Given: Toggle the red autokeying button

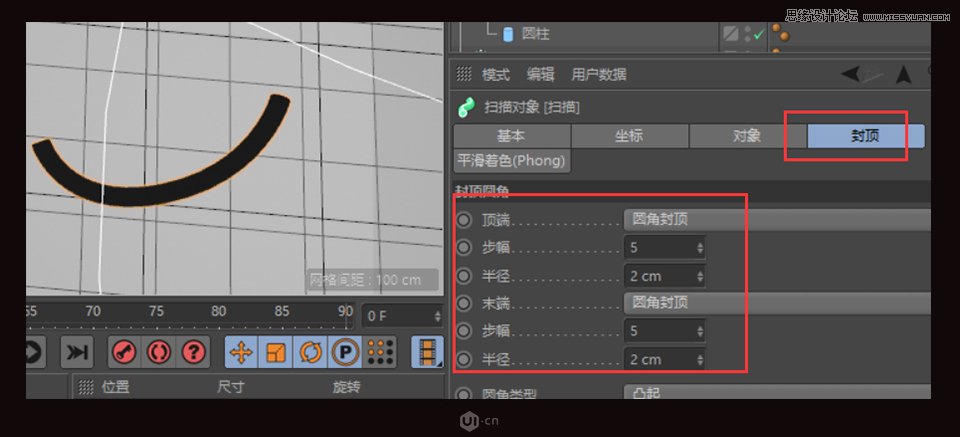Looking at the screenshot, I should click(159, 352).
